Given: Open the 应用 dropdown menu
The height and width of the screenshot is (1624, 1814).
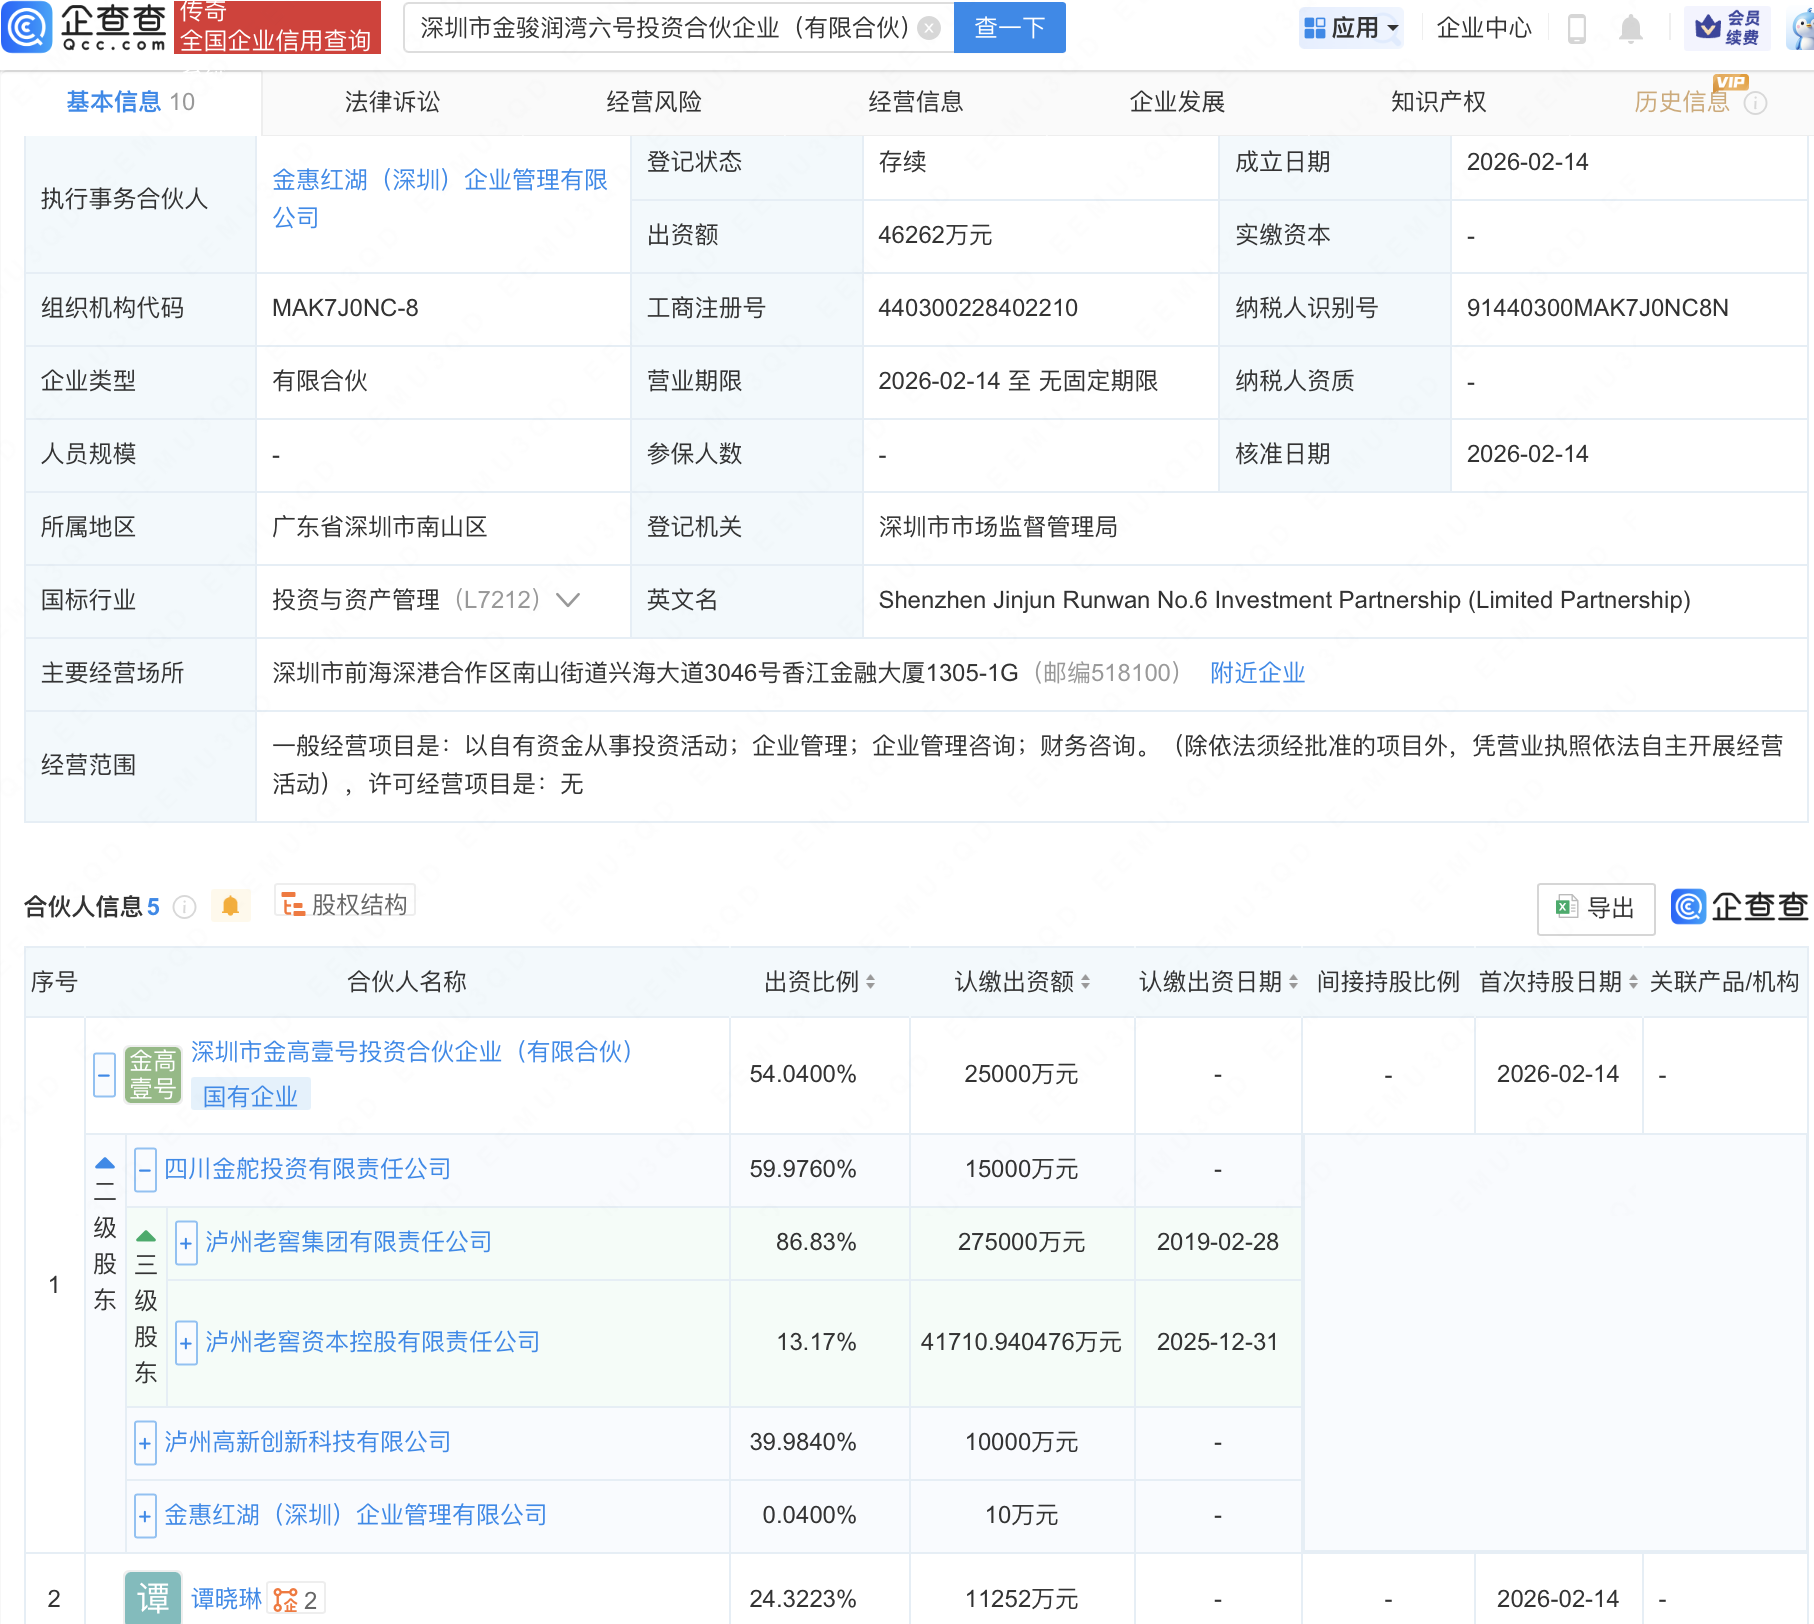Looking at the screenshot, I should (x=1351, y=28).
